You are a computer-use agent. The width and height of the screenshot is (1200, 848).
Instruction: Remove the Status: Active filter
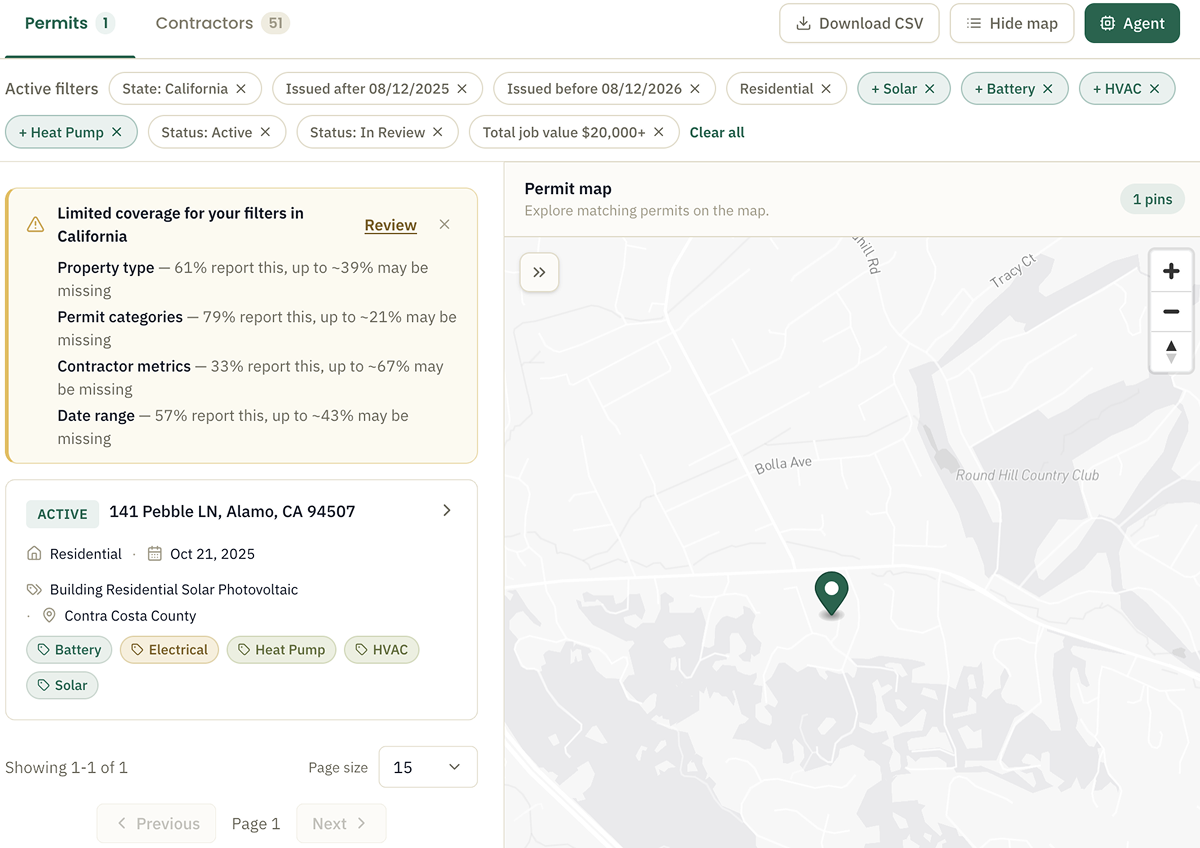click(x=265, y=132)
